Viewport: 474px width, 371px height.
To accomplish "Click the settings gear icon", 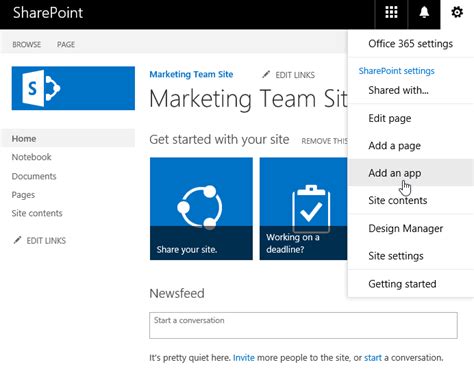I will pyautogui.click(x=457, y=13).
